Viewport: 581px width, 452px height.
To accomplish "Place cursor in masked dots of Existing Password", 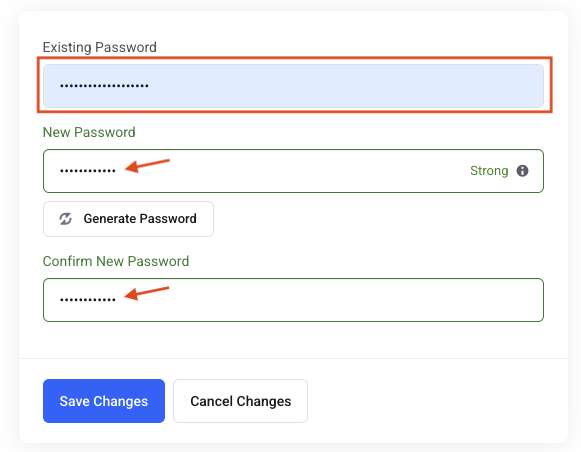I will click(104, 86).
